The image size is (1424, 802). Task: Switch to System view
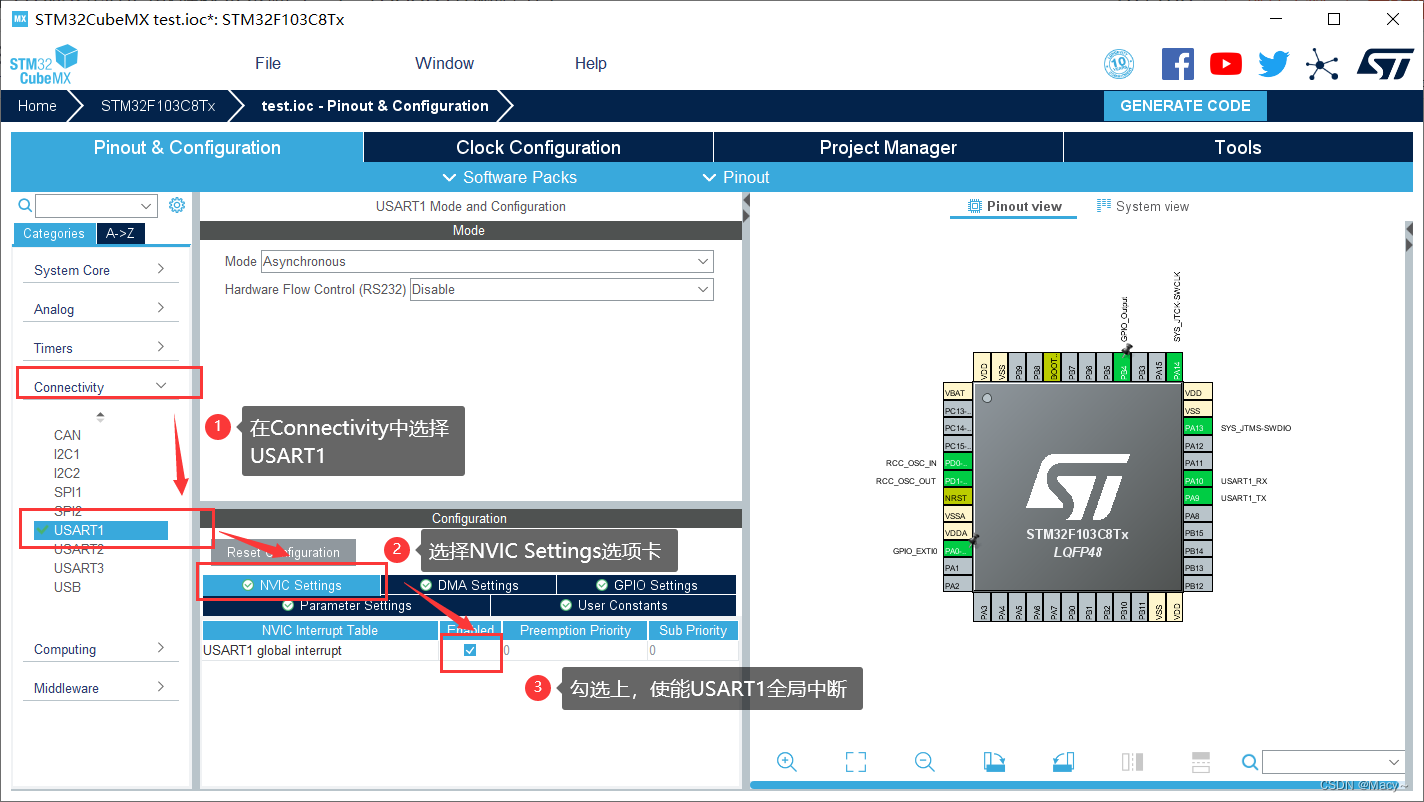1142,206
